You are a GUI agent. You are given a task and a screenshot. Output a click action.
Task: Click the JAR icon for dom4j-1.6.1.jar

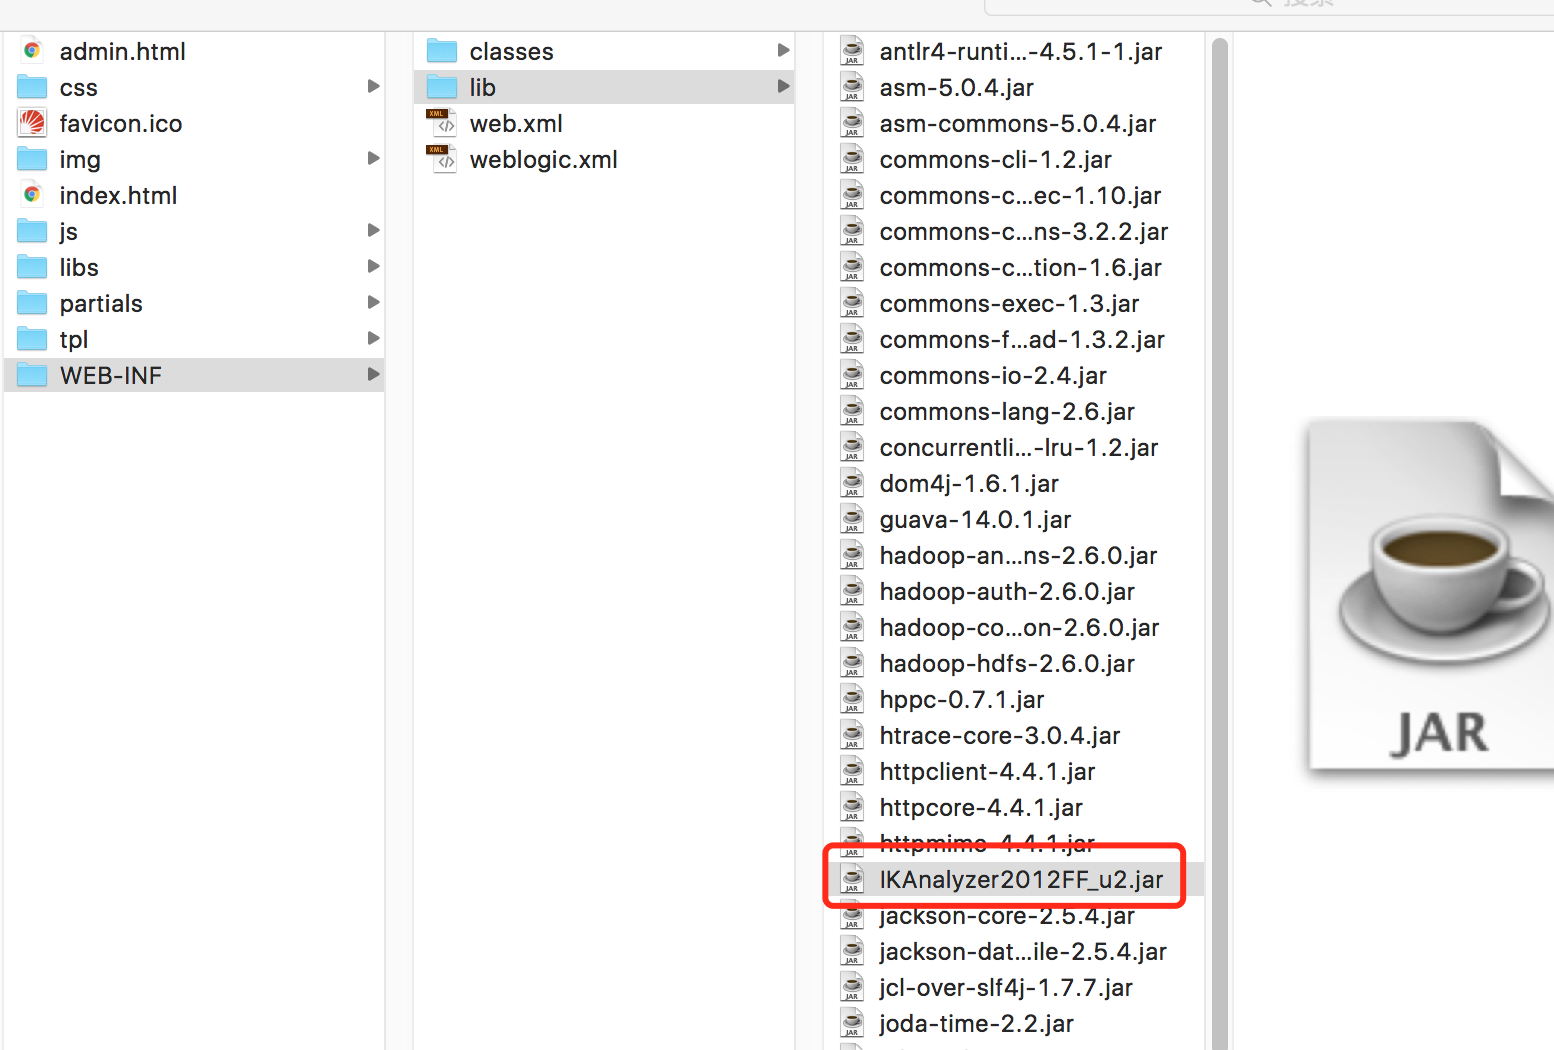[852, 483]
